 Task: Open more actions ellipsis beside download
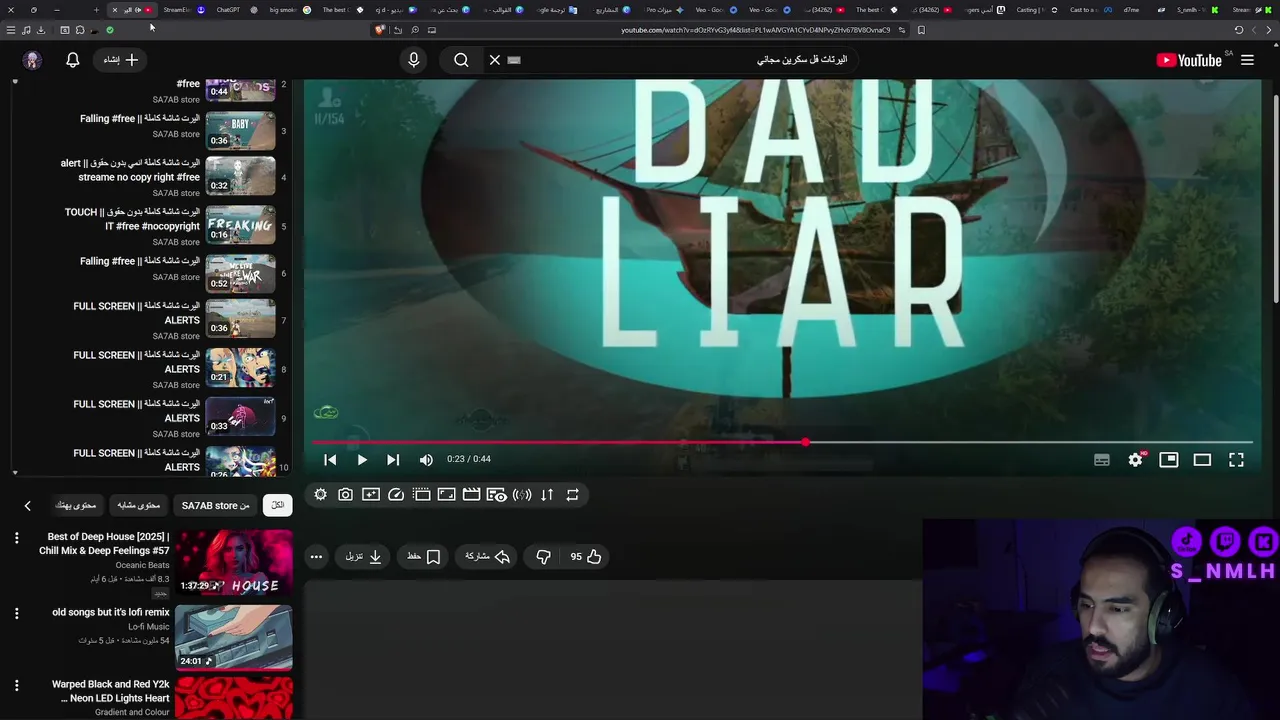[316, 557]
